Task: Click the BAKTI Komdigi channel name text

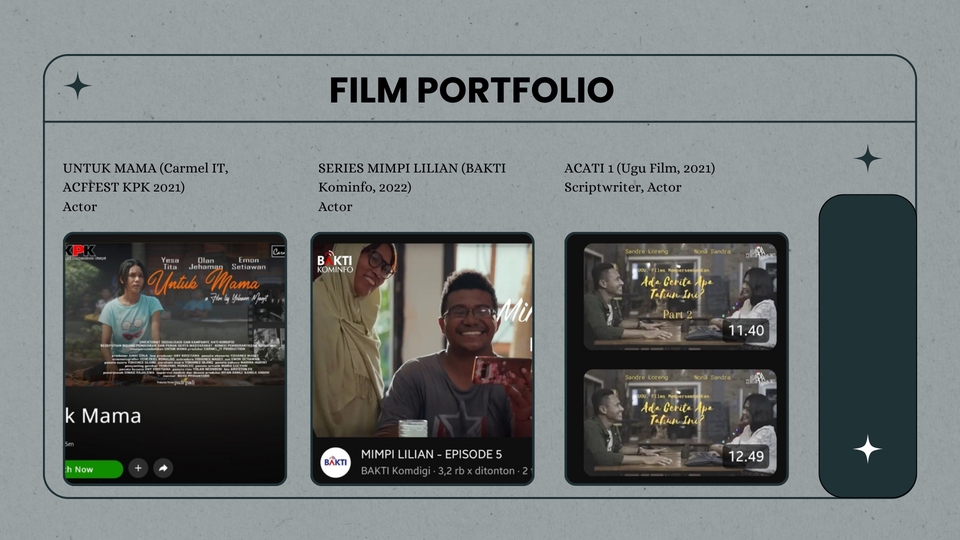Action: tap(396, 471)
